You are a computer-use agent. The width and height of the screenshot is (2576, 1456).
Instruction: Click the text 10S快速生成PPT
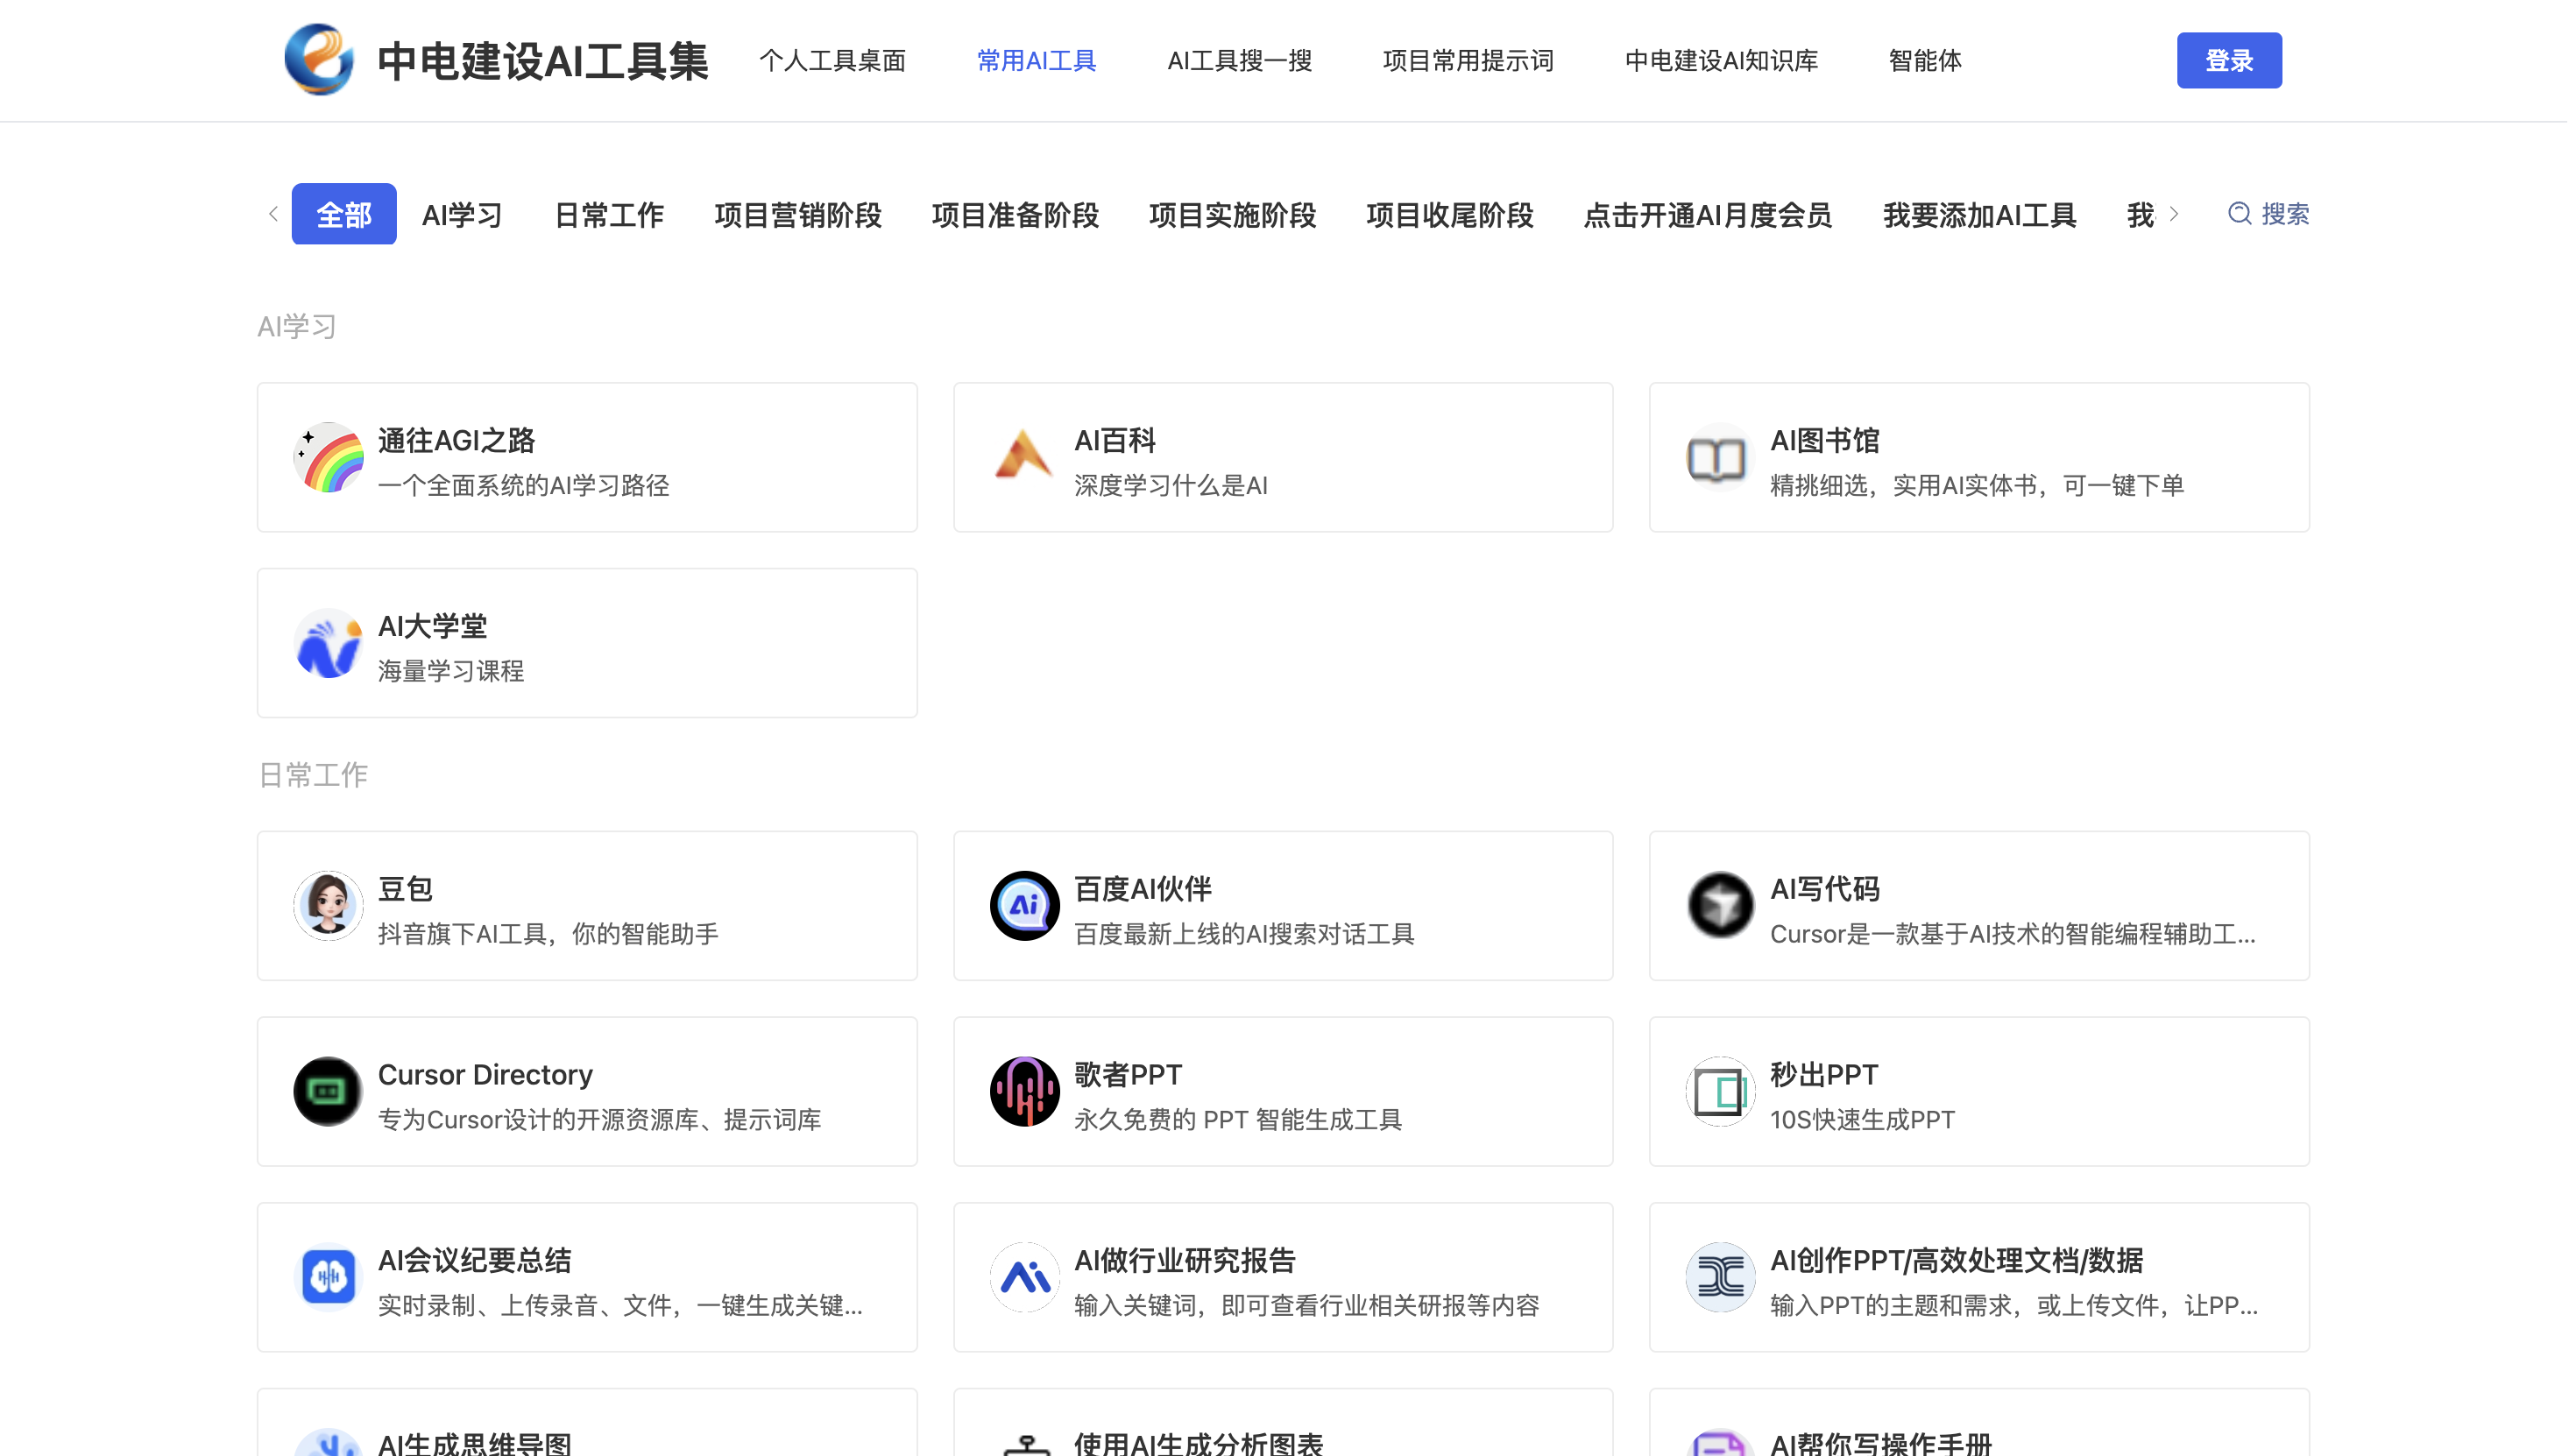pos(1868,1122)
